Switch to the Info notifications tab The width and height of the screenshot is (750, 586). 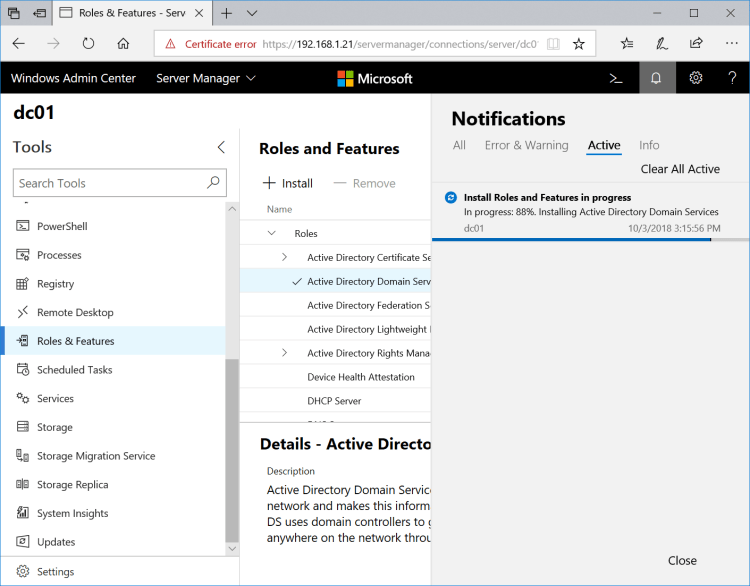pos(649,145)
